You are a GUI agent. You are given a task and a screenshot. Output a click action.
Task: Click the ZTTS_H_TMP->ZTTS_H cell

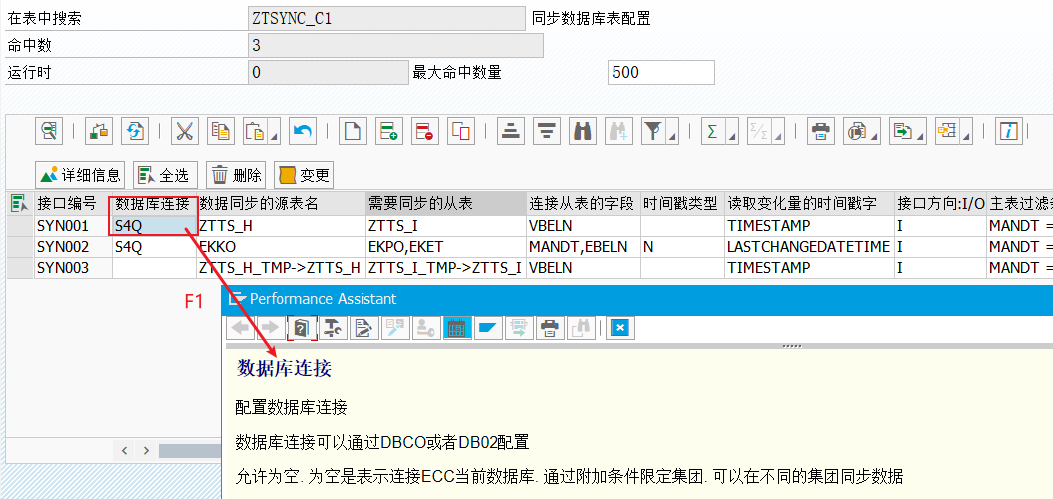[x=281, y=267]
